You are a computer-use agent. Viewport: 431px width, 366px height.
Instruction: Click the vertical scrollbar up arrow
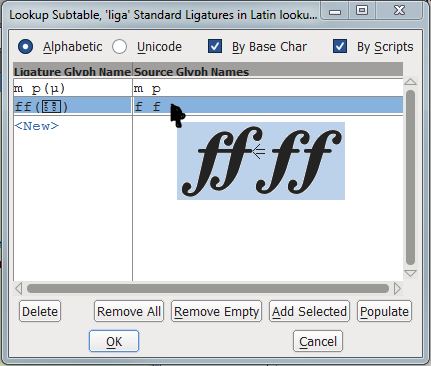pos(411,82)
